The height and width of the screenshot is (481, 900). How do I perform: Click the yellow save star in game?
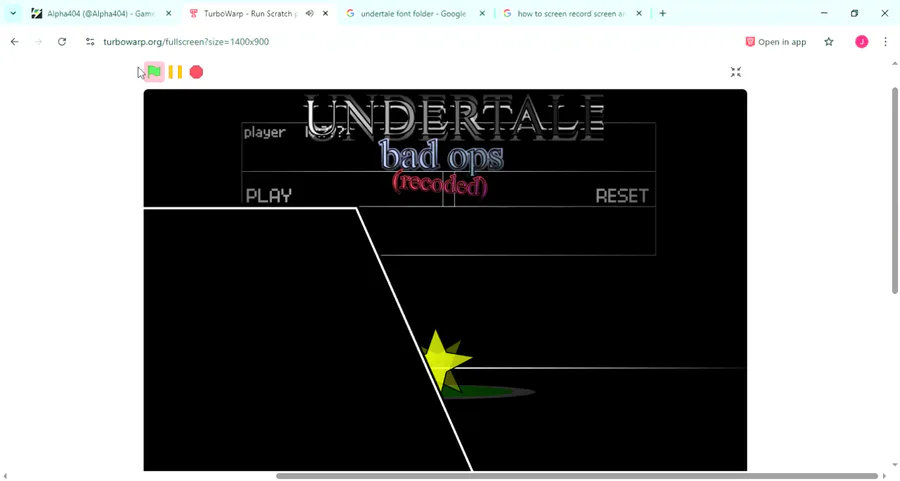(445, 360)
